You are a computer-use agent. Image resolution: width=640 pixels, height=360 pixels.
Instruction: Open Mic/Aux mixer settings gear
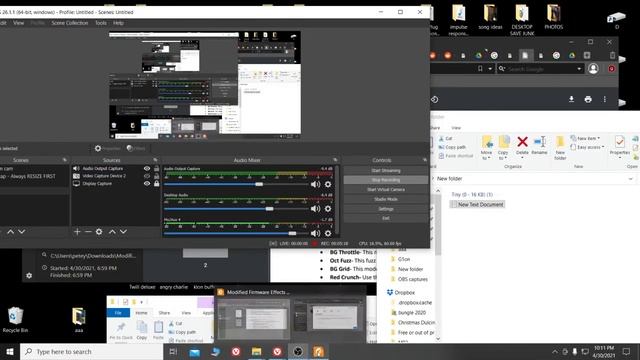(328, 233)
